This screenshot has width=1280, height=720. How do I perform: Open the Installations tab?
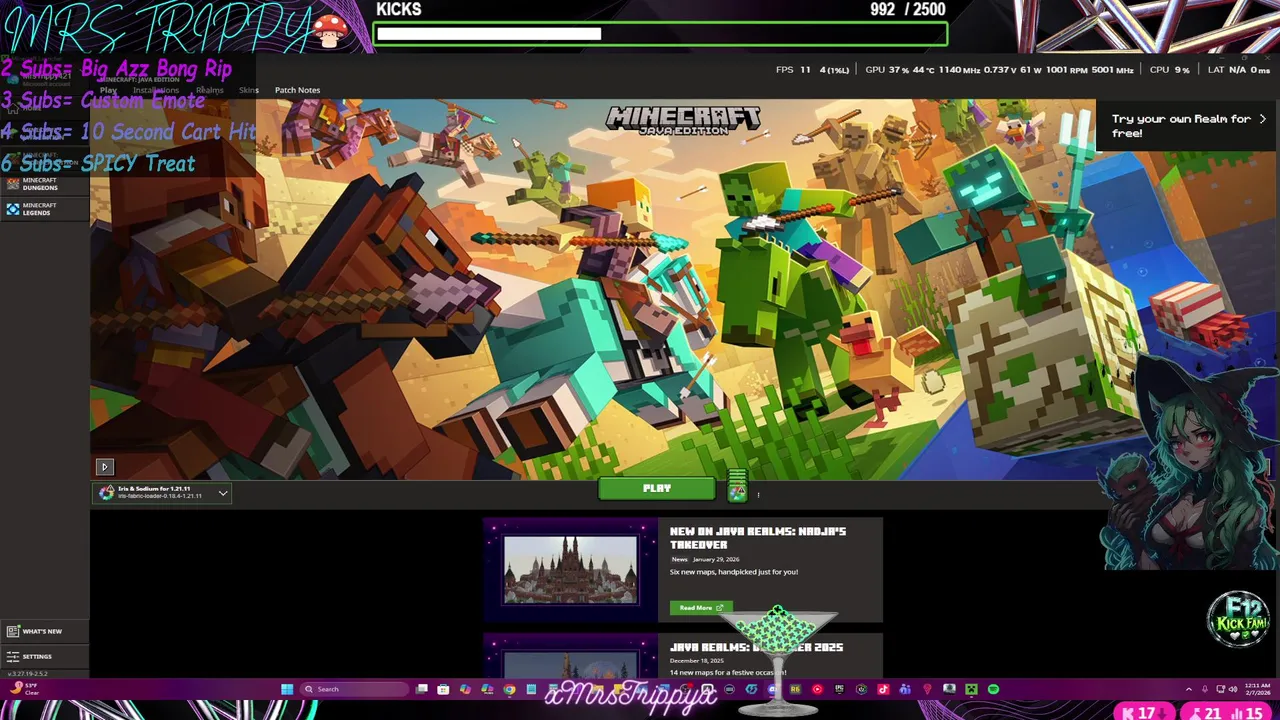pos(156,90)
